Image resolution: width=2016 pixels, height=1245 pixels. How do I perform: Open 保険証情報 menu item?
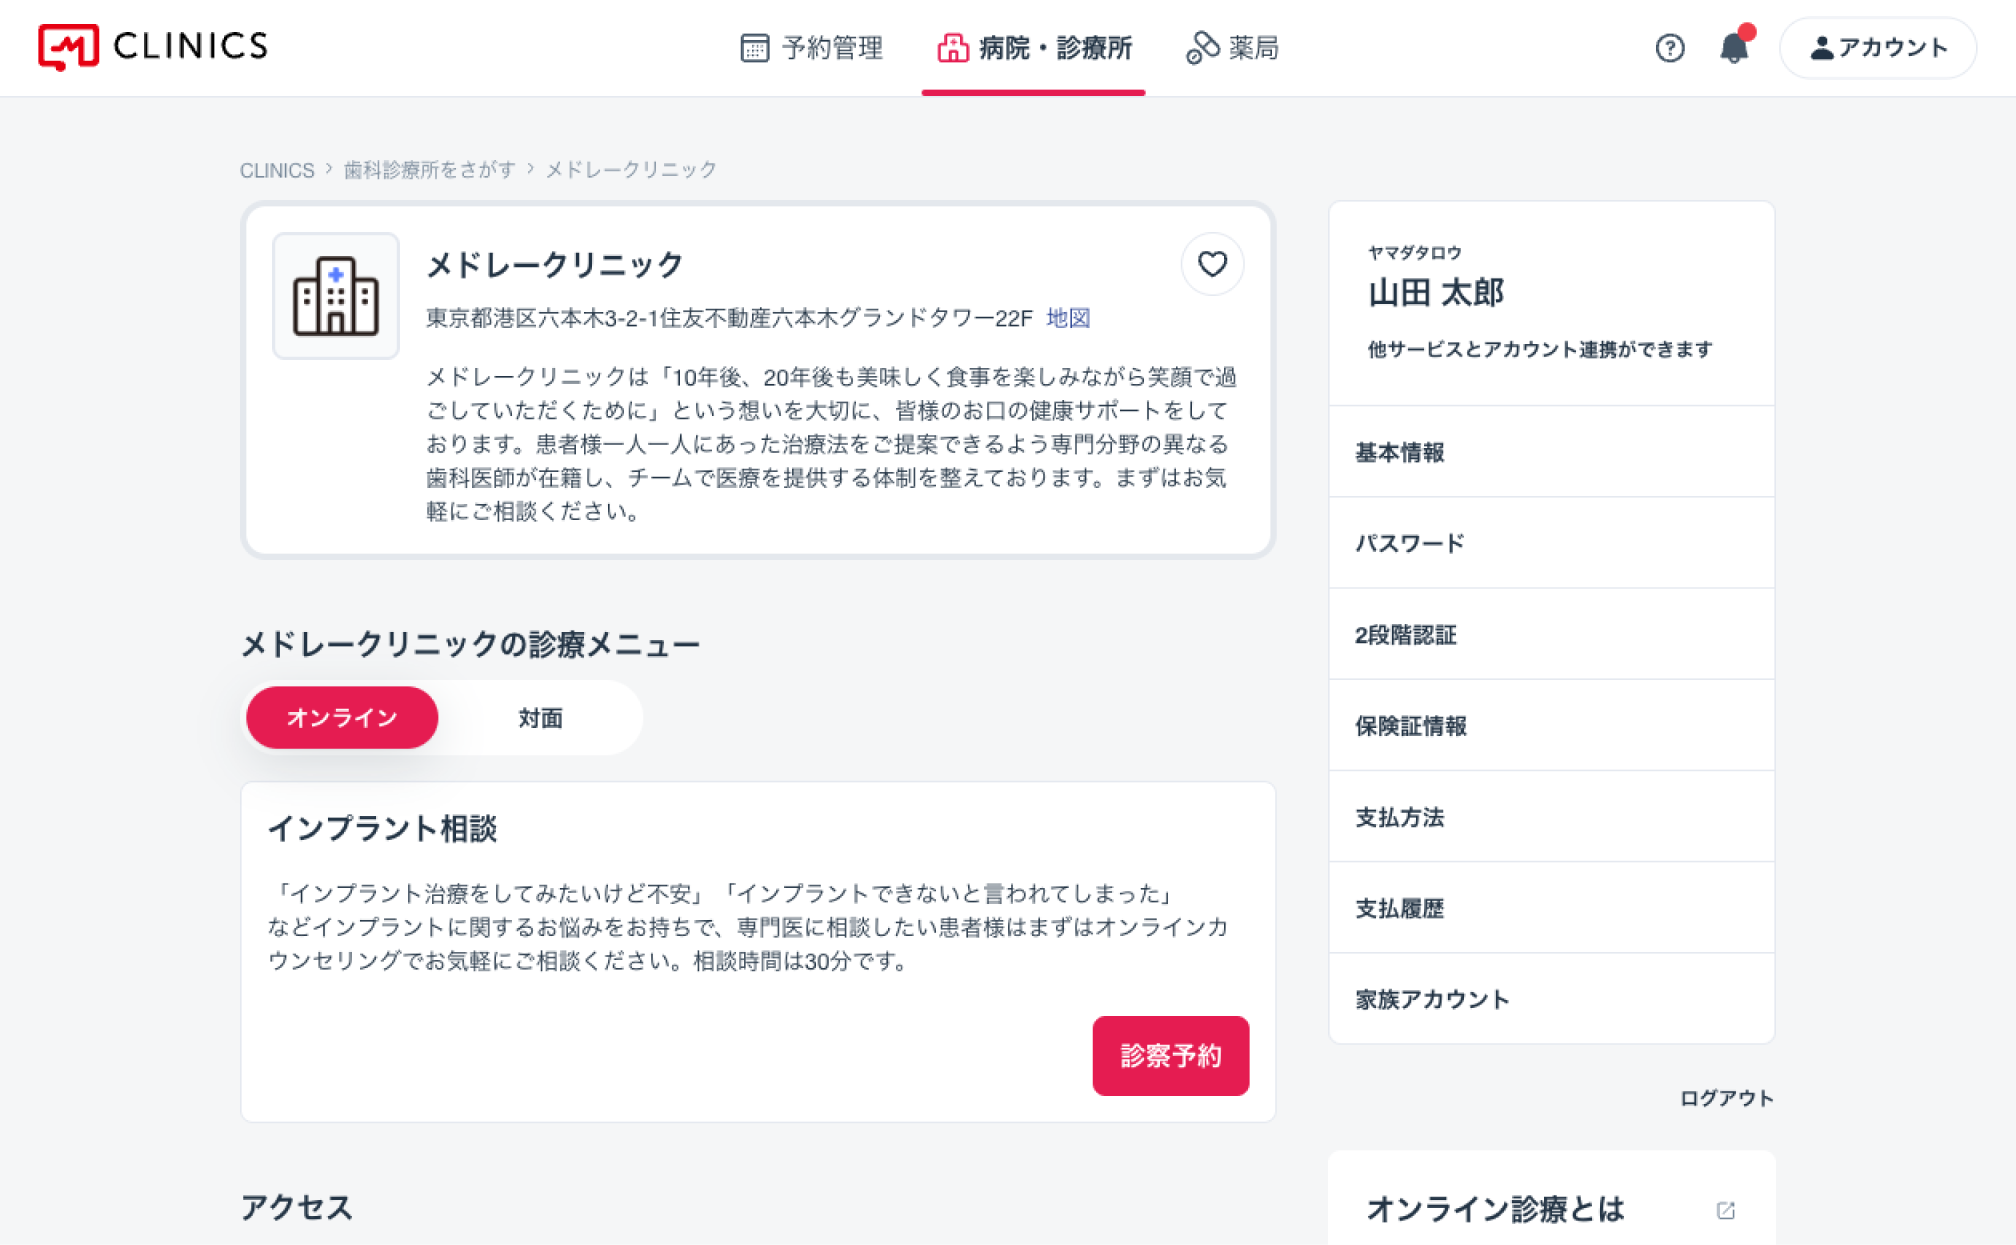[x=1551, y=725]
